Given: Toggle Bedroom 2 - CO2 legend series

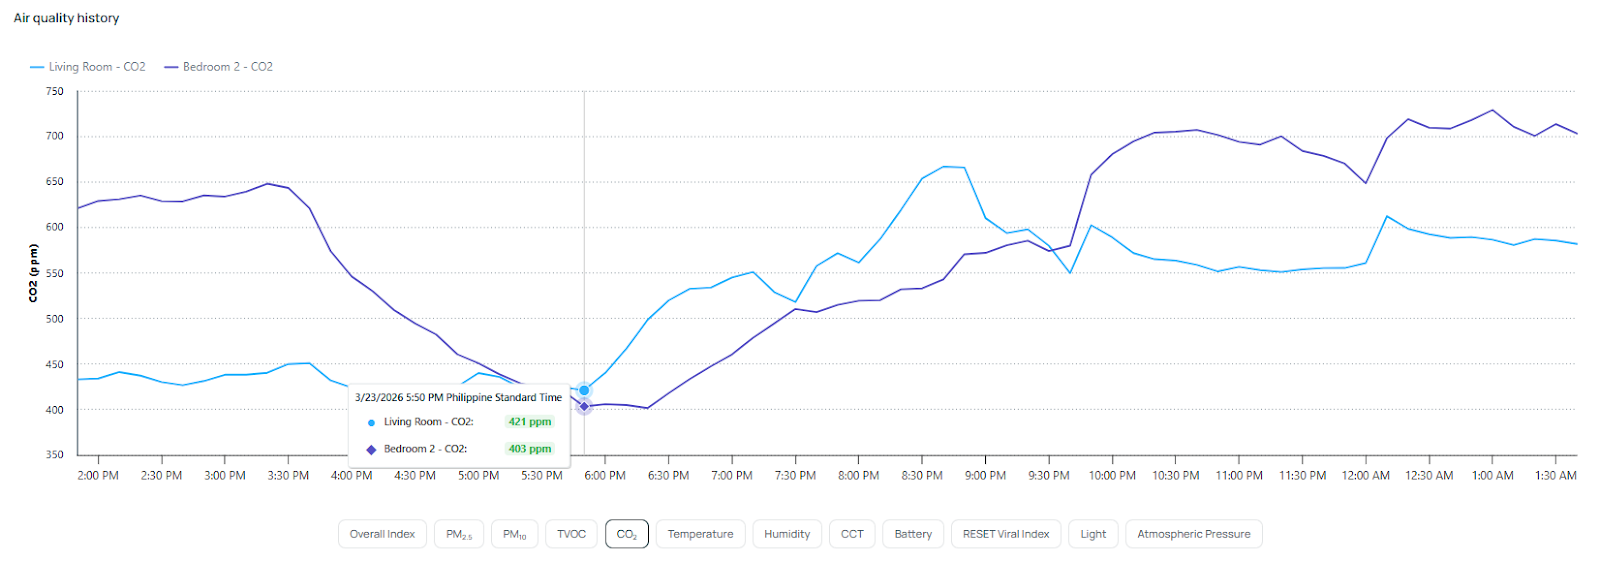Looking at the screenshot, I should [x=219, y=67].
